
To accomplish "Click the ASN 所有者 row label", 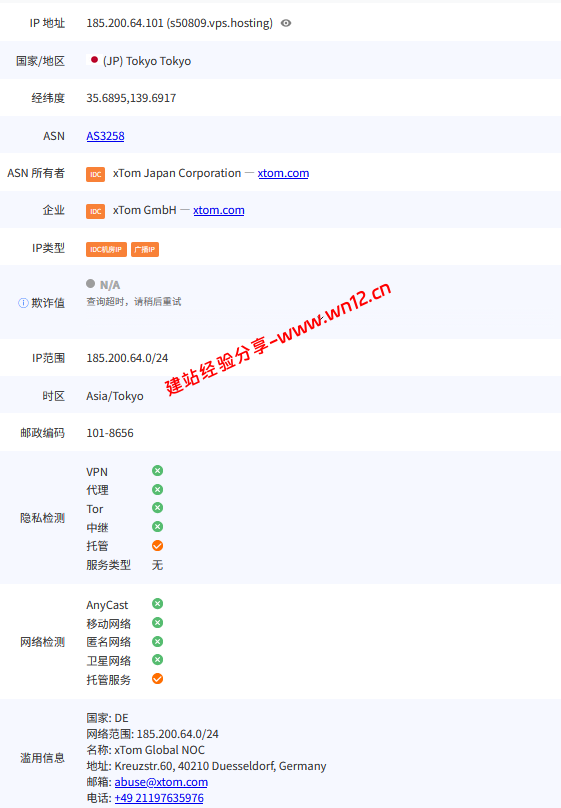I will pos(36,173).
